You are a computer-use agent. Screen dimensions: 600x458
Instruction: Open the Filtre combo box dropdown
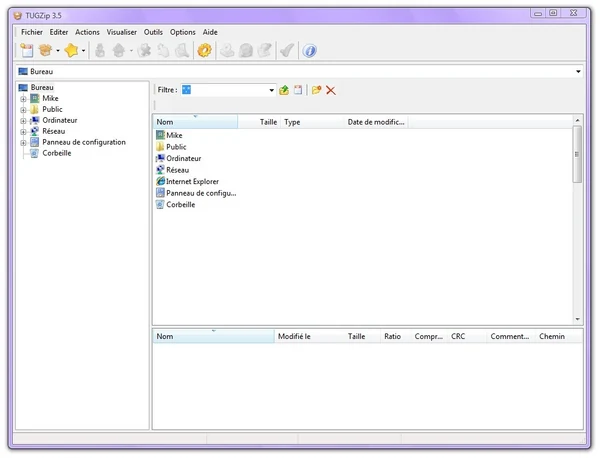(x=271, y=90)
